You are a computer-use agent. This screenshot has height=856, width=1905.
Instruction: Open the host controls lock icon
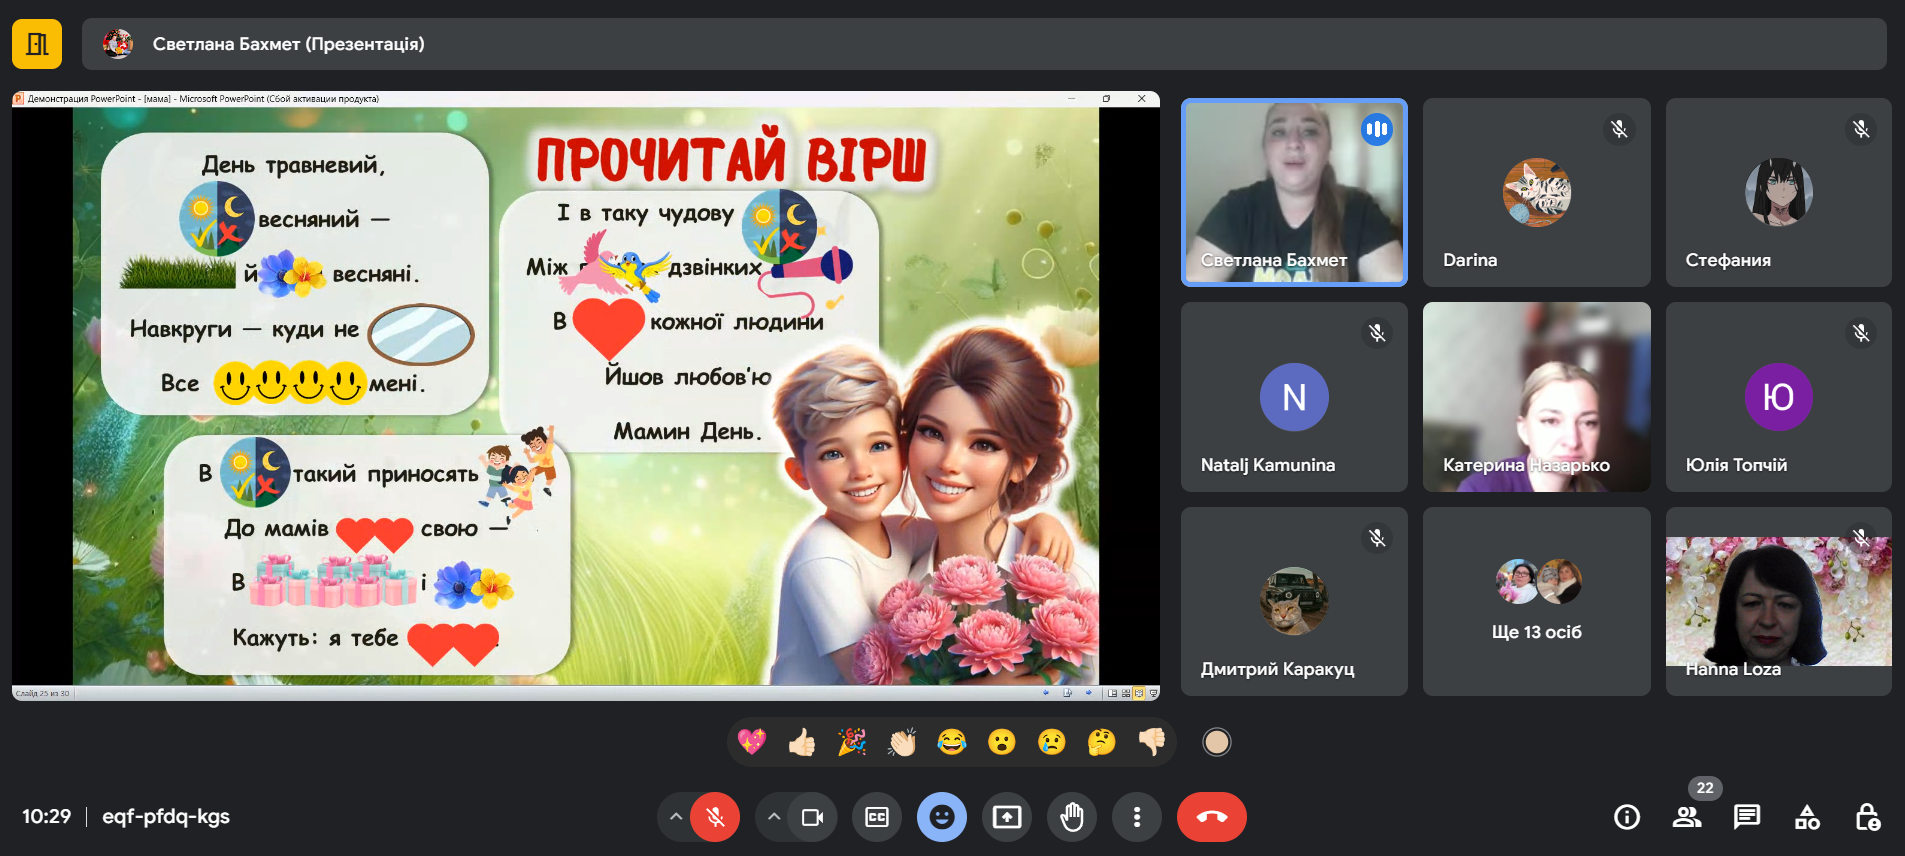tap(1867, 817)
